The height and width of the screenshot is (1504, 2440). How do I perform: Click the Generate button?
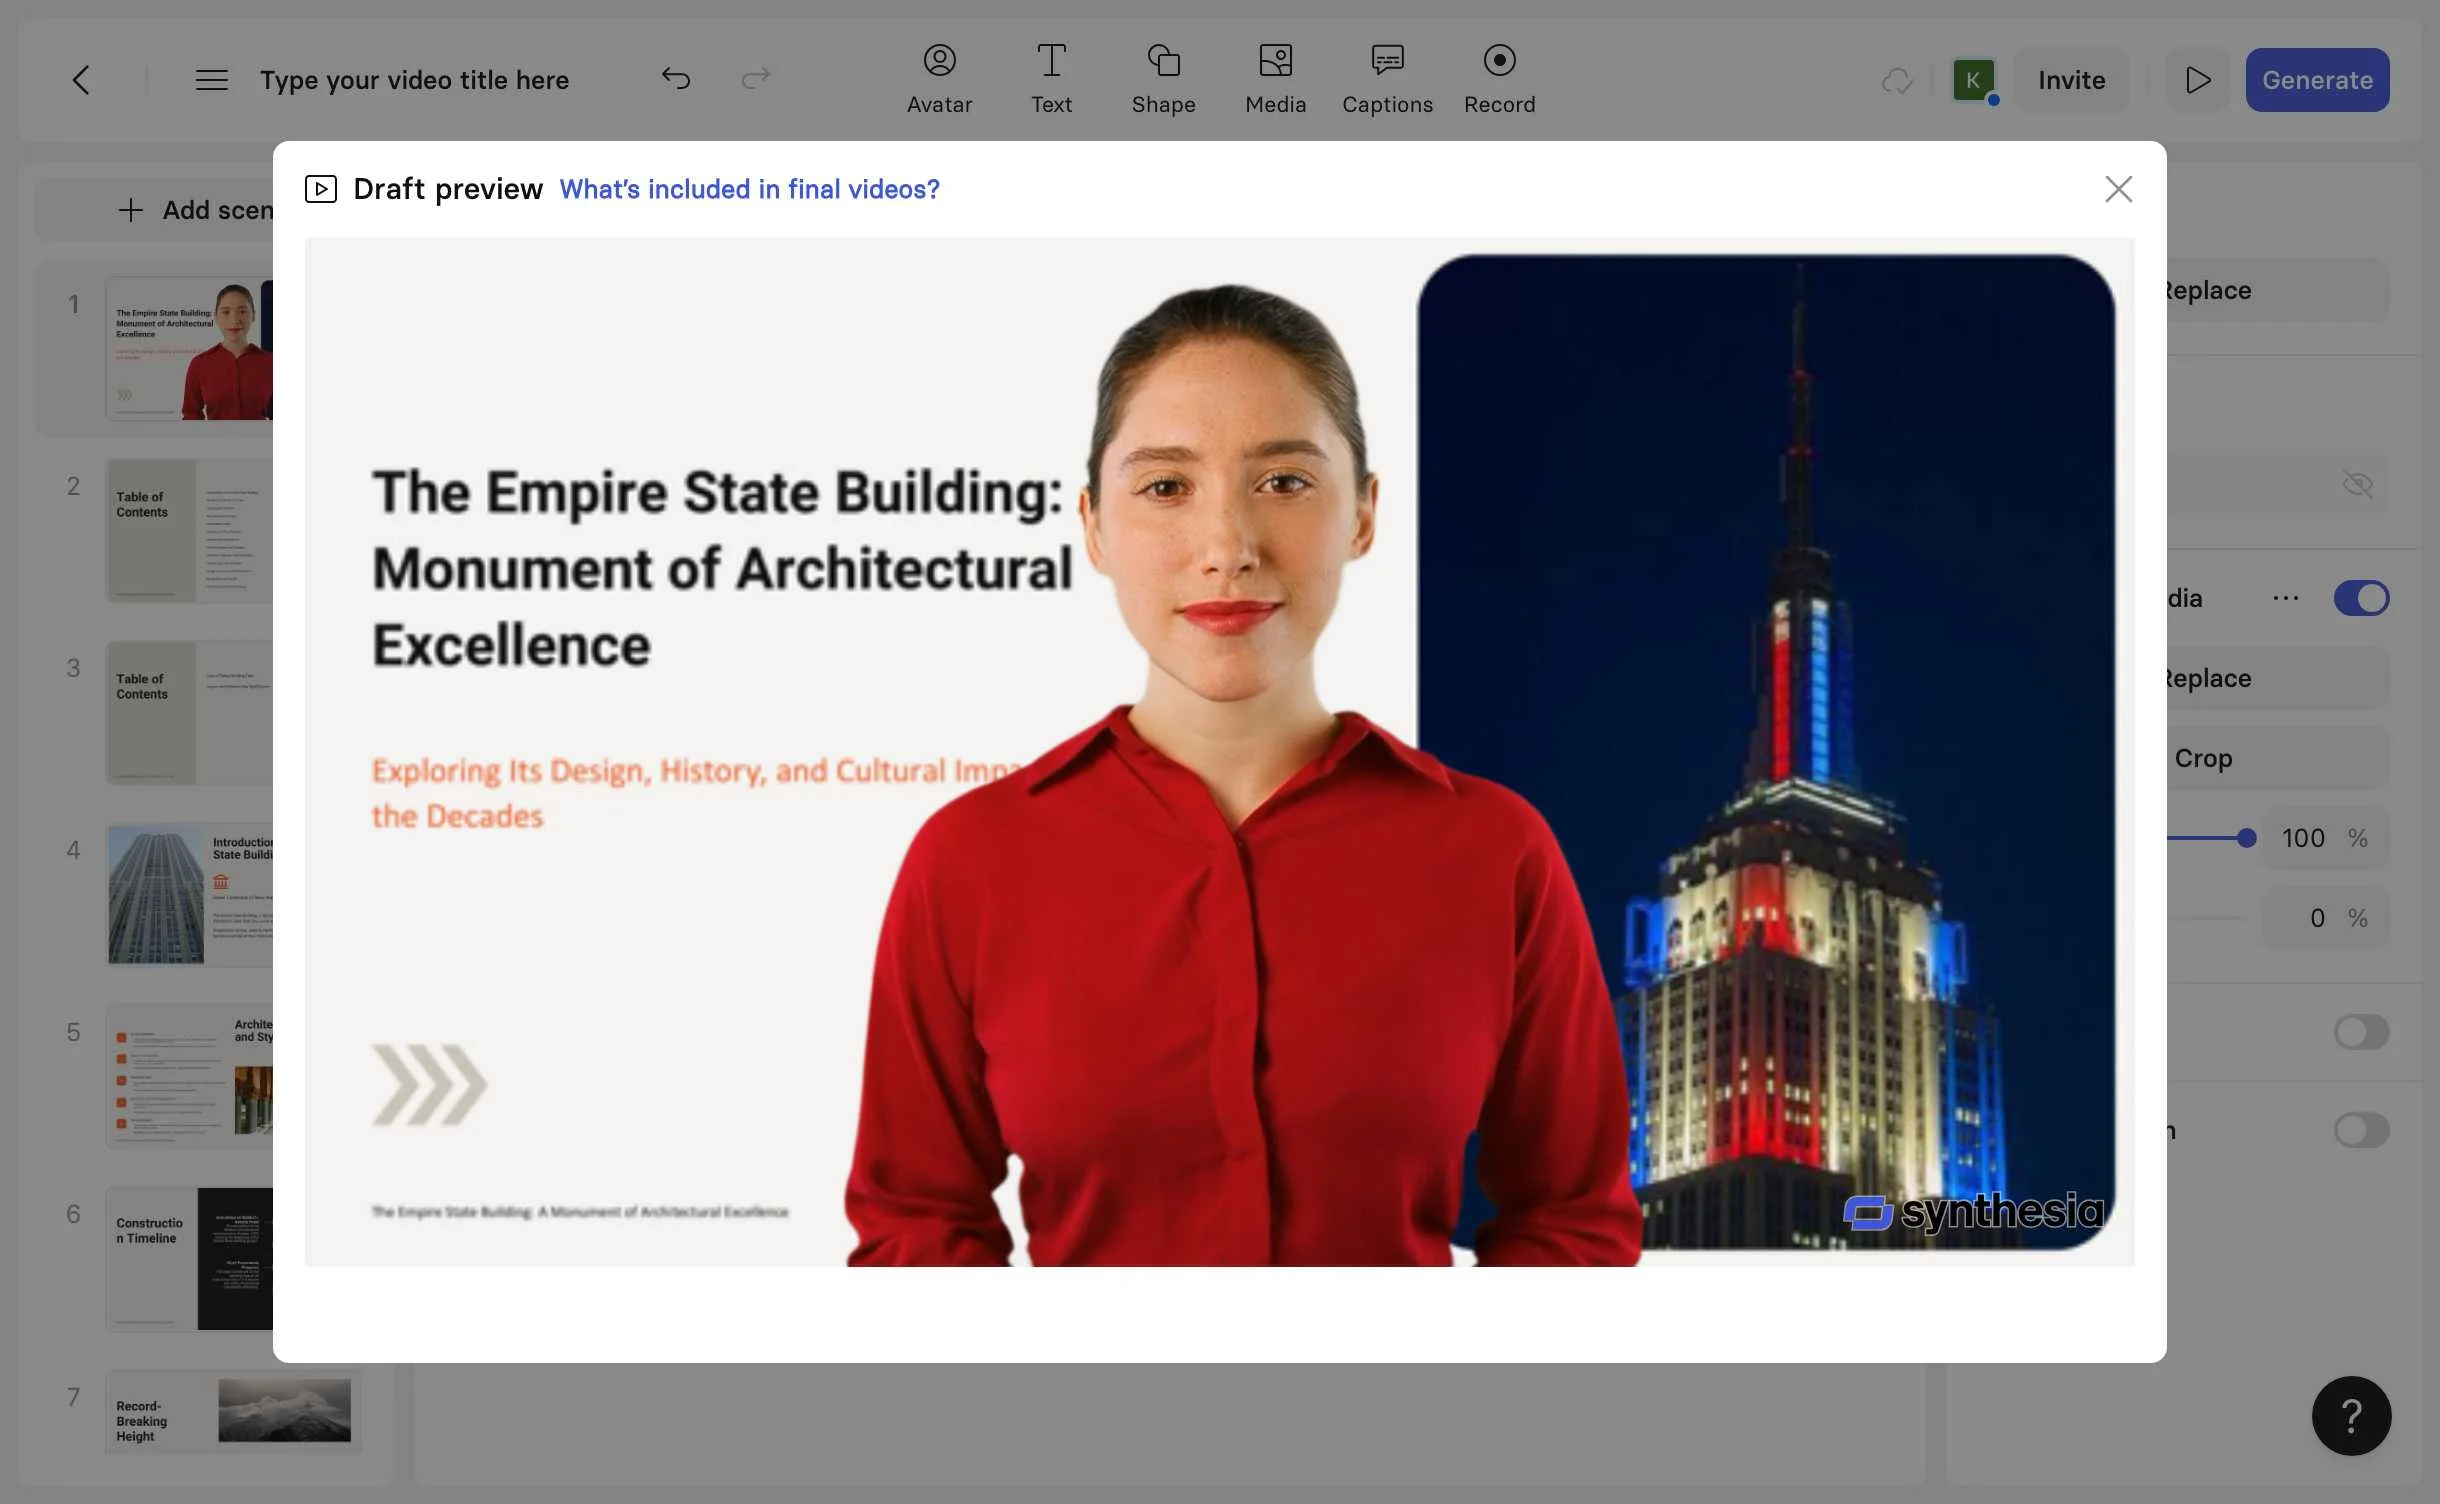coord(2317,80)
